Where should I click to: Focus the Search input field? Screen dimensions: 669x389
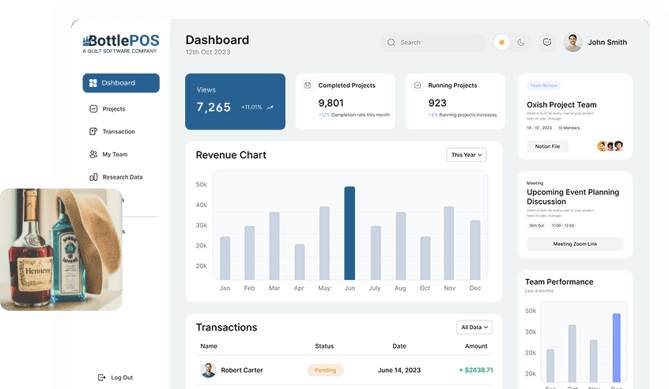click(x=433, y=42)
